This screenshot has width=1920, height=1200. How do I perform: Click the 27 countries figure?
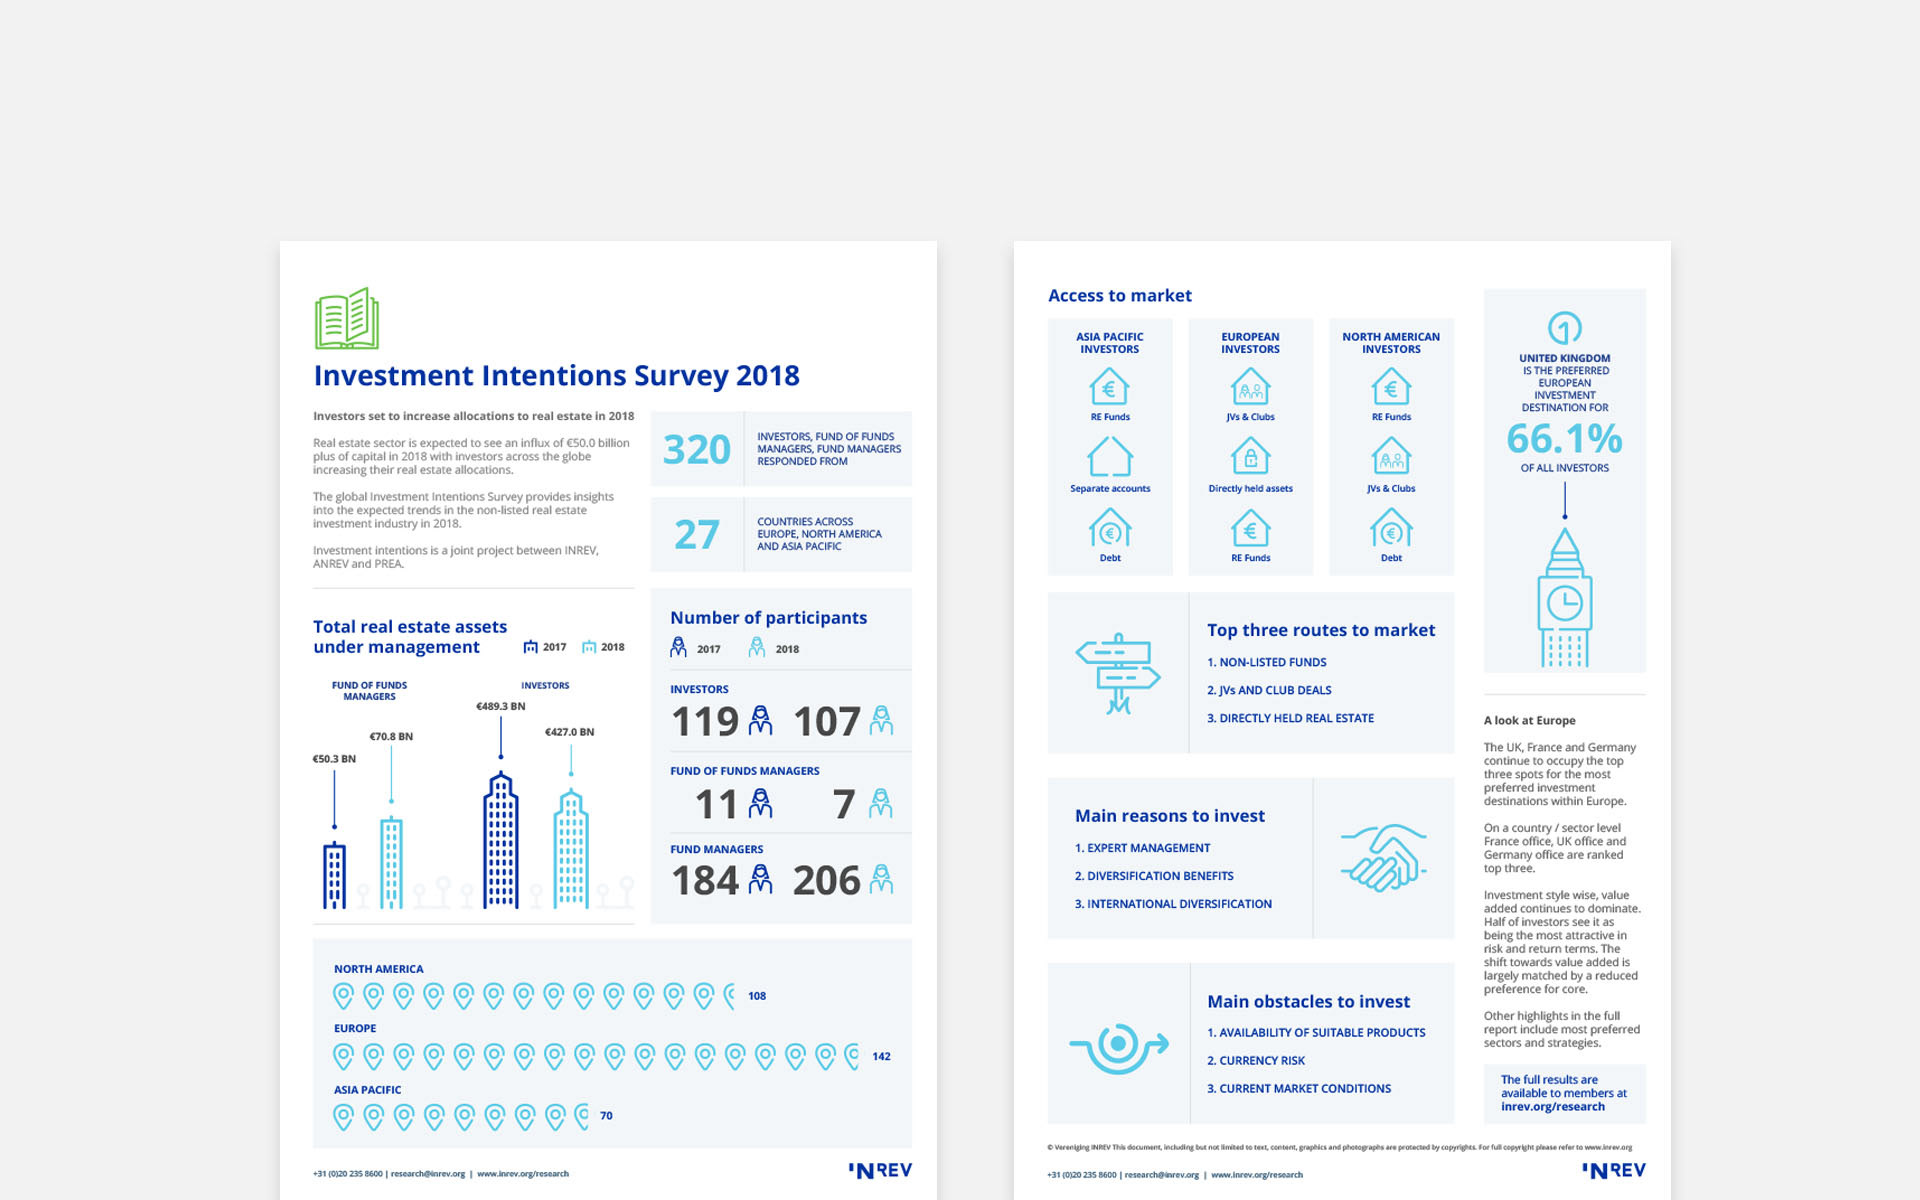[x=697, y=535]
